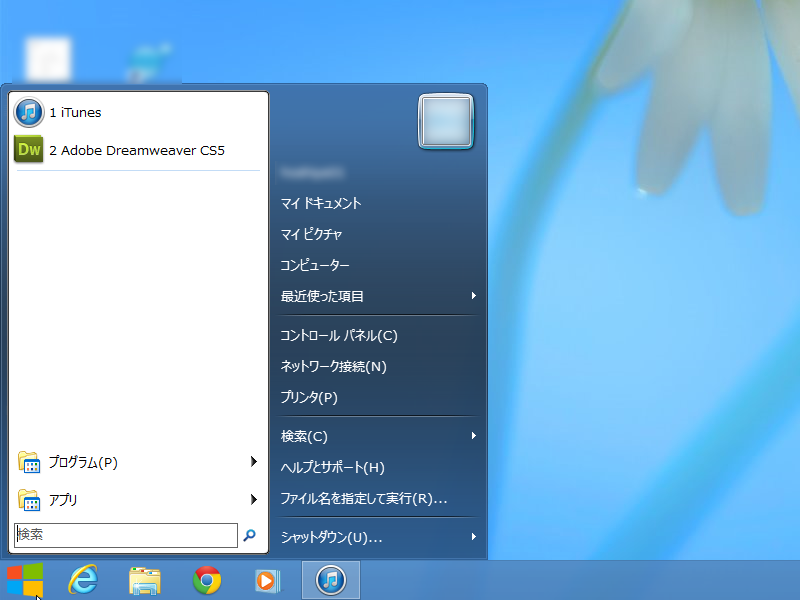Launch Adobe Dreamweaver CS5 via its Dw icon

[29, 150]
